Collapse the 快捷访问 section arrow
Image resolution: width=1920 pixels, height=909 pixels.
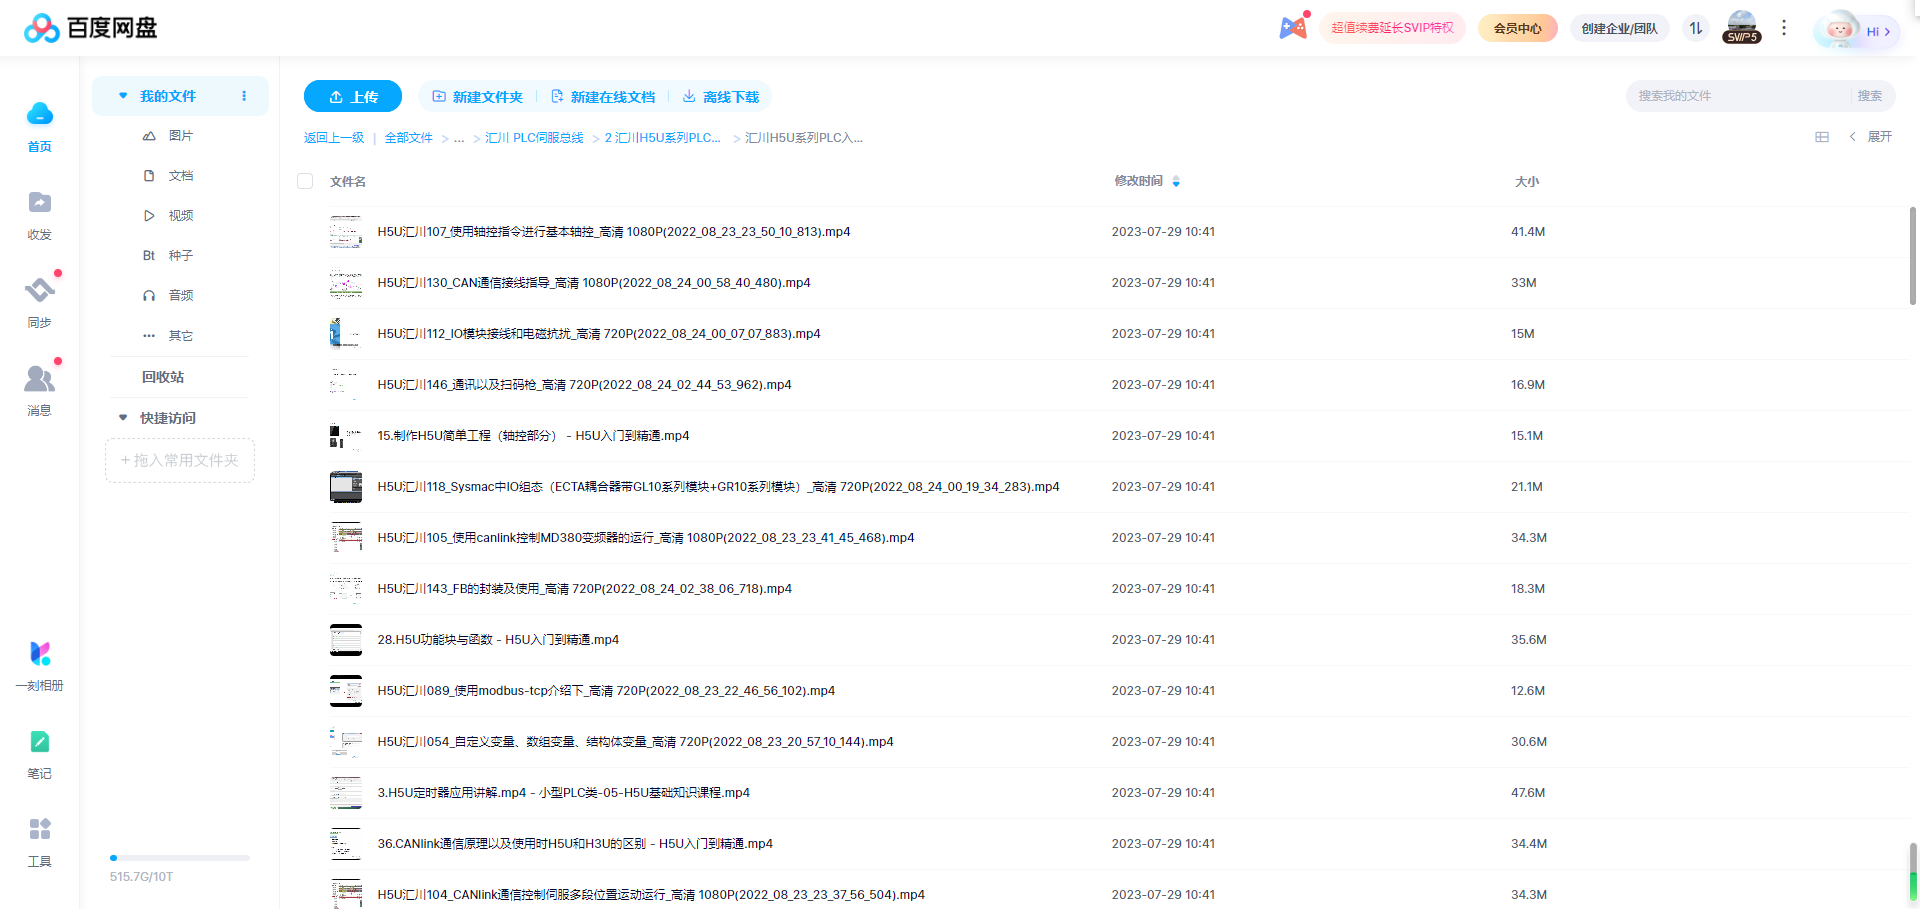click(123, 418)
